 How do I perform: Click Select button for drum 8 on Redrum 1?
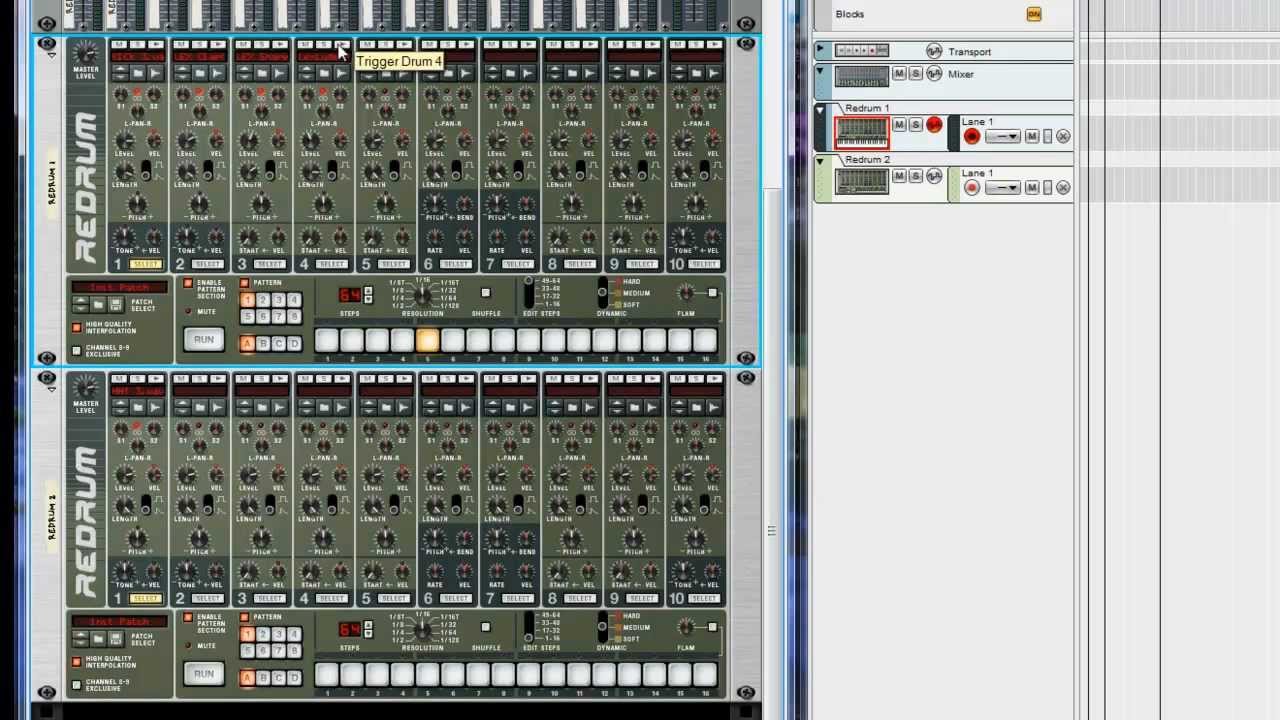click(x=580, y=264)
